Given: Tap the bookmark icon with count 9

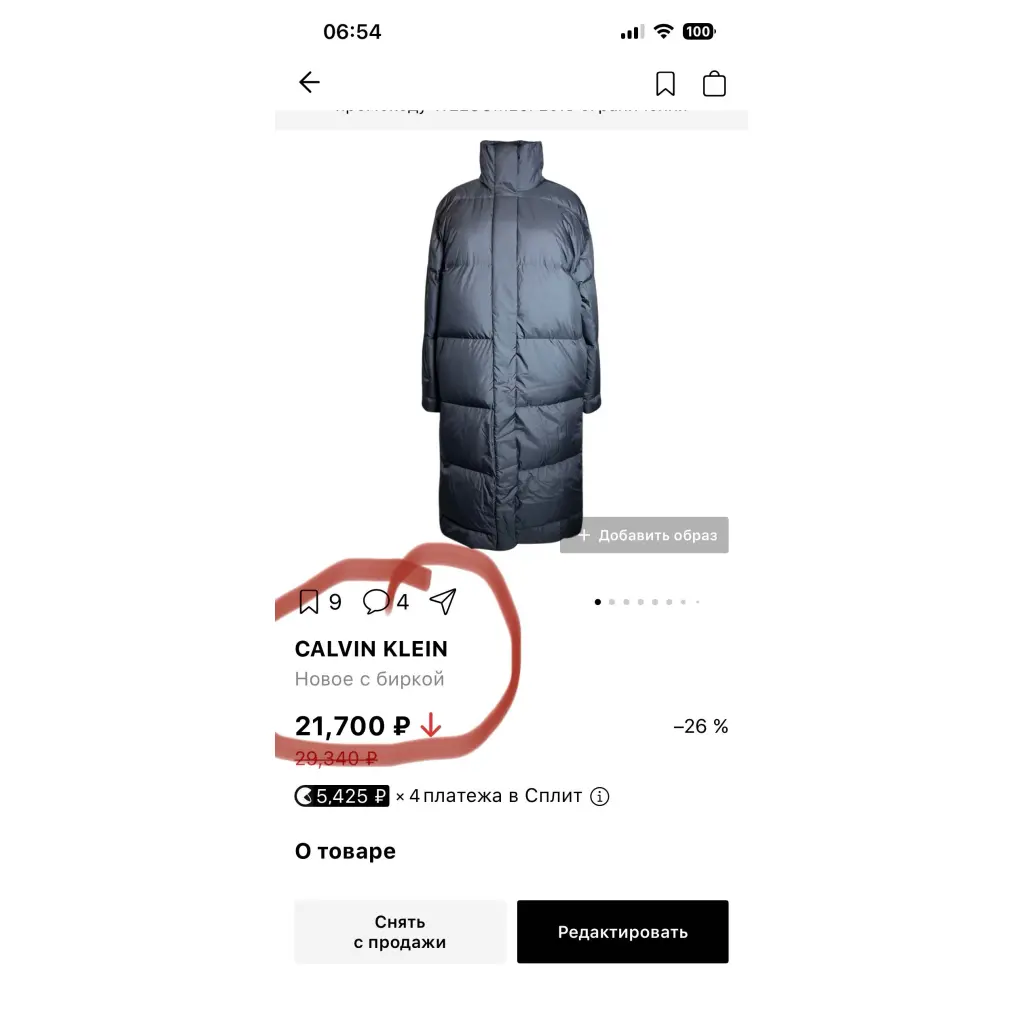Looking at the screenshot, I should pos(308,601).
